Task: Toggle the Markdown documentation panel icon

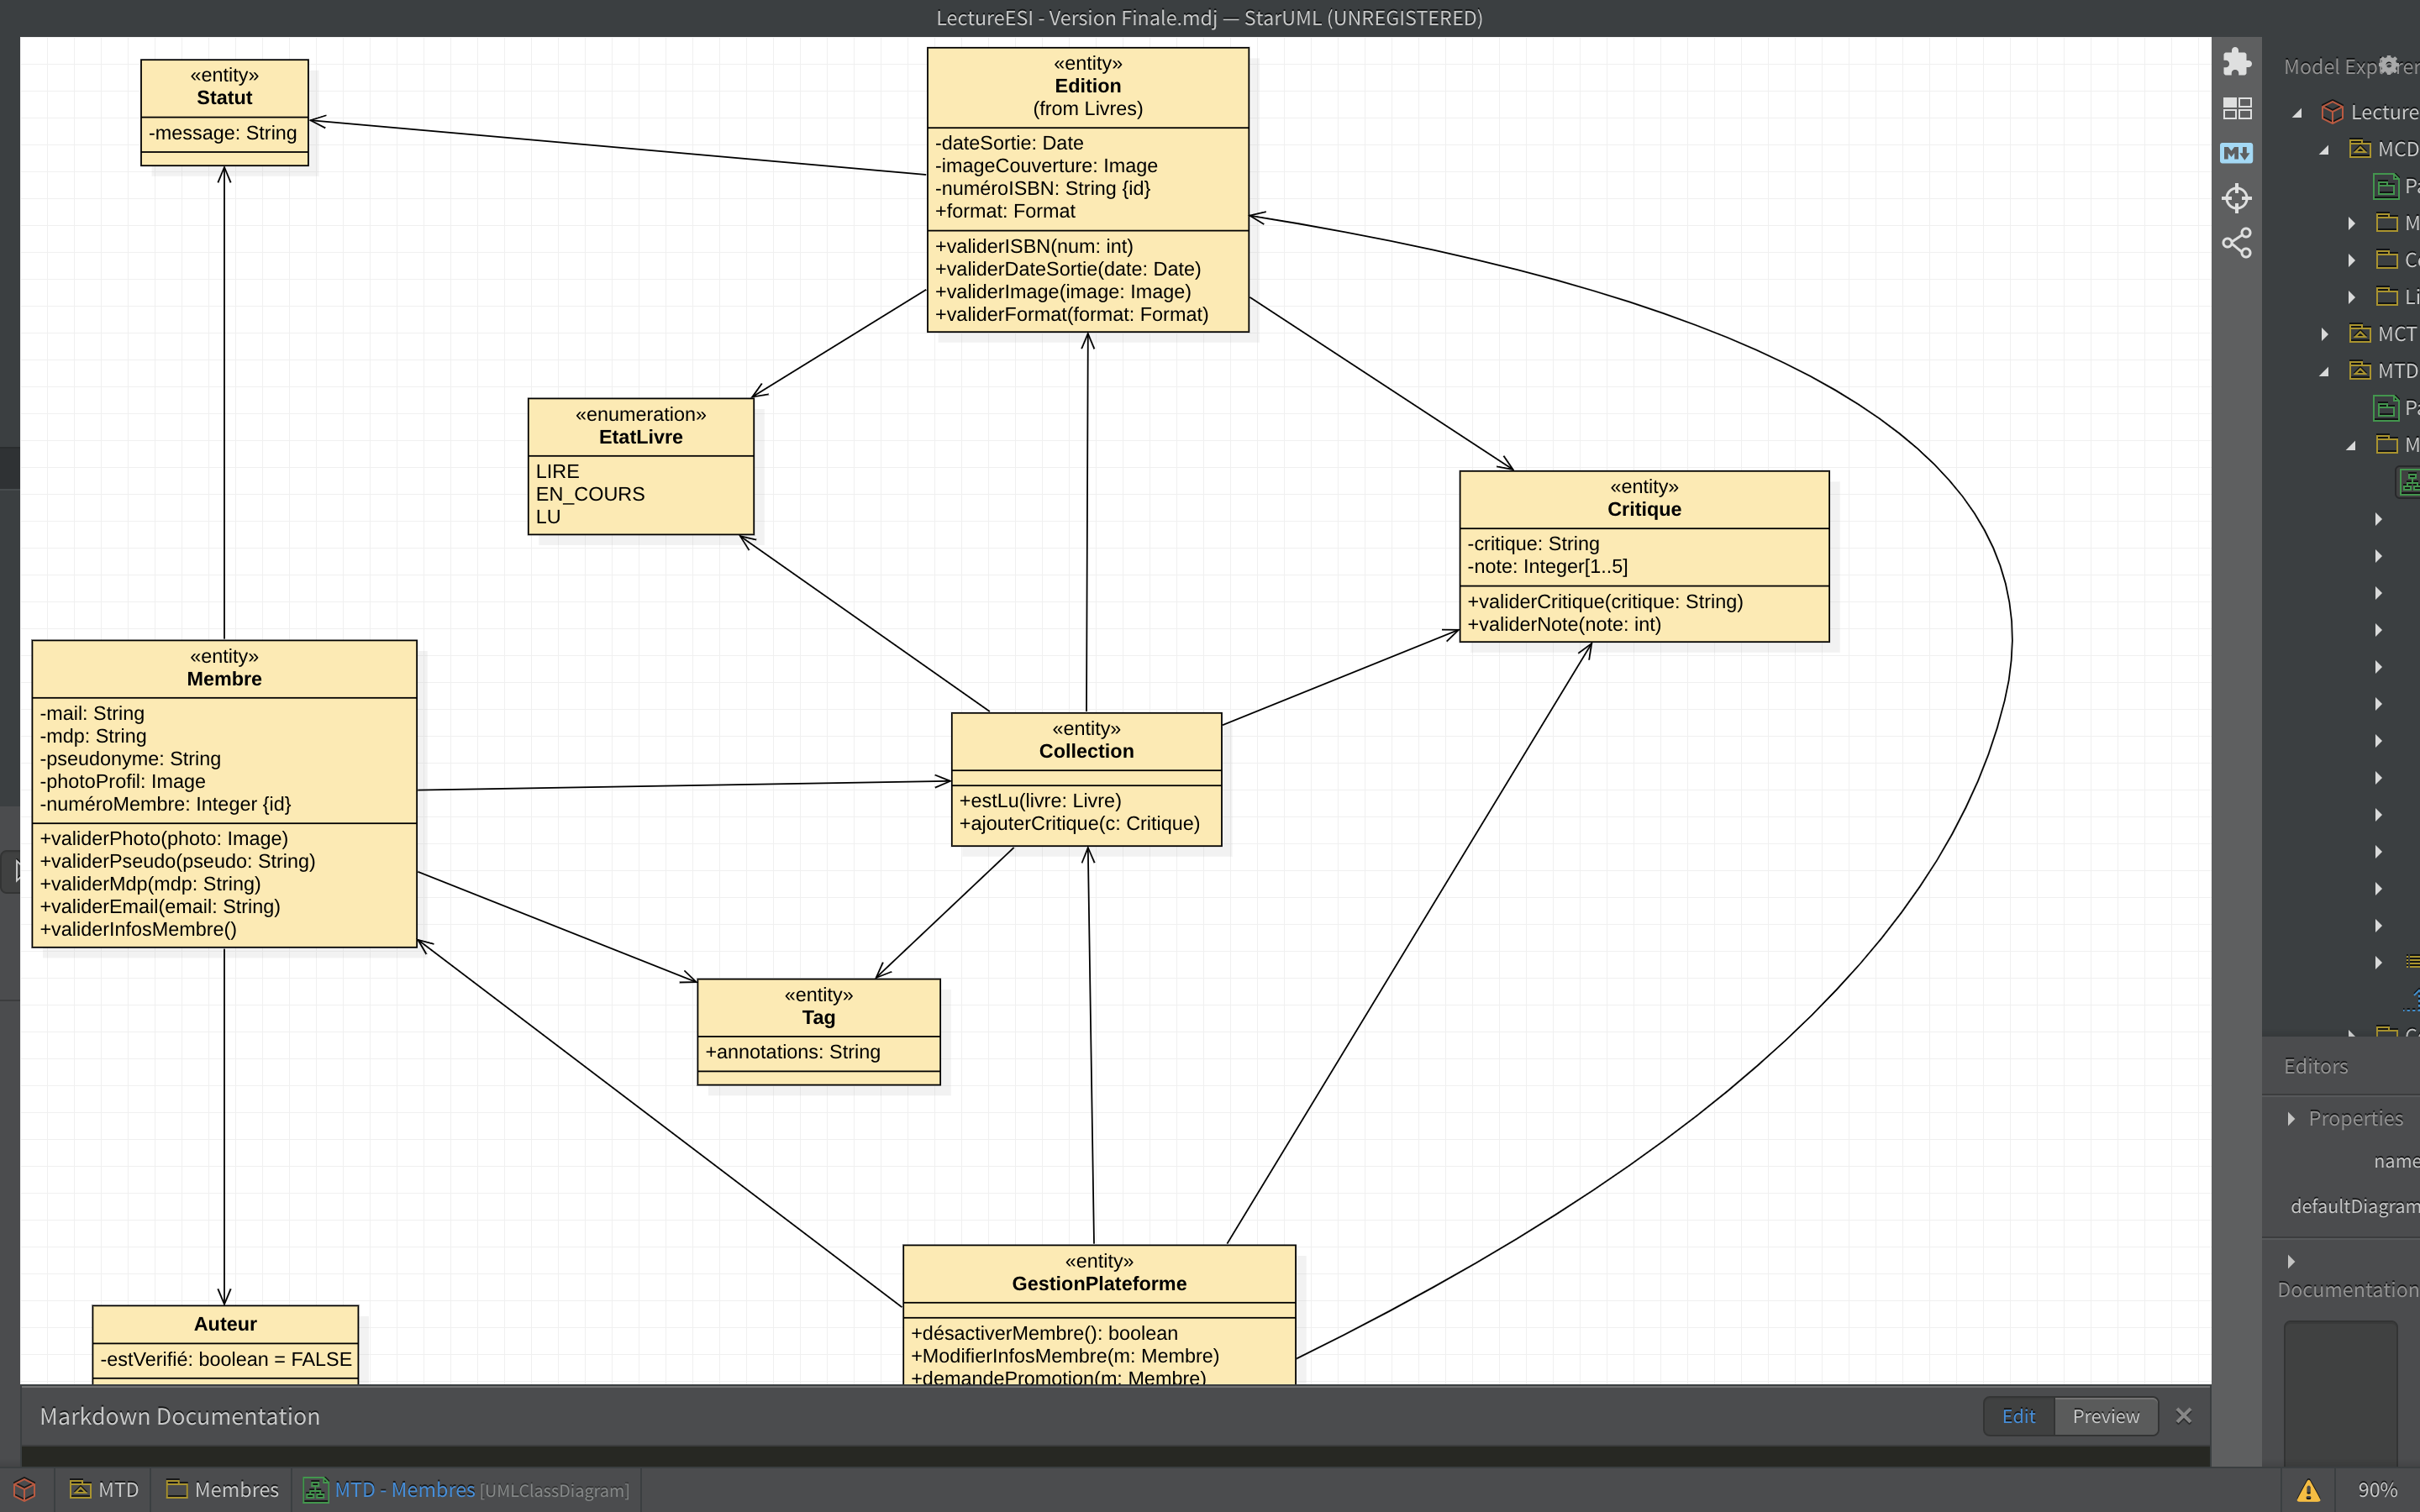Action: [x=2236, y=153]
